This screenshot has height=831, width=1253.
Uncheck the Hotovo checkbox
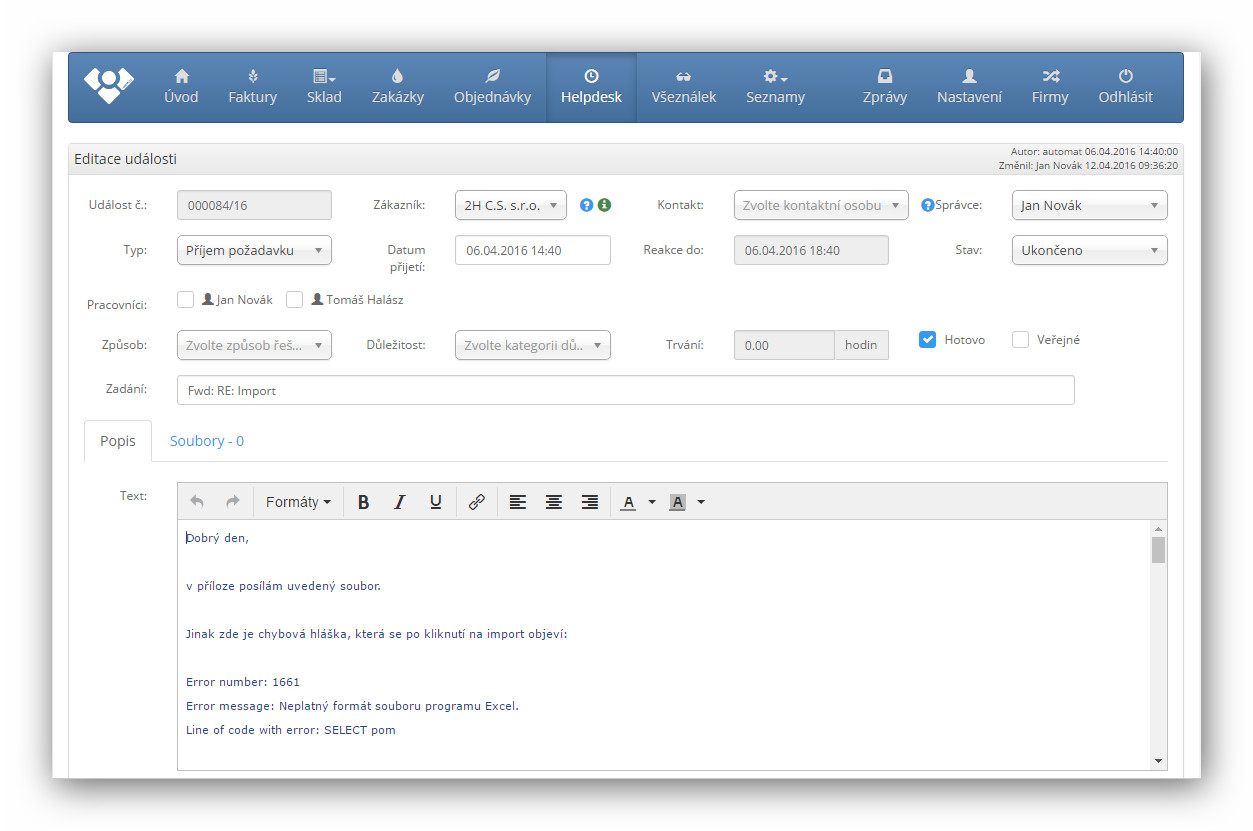click(x=927, y=340)
